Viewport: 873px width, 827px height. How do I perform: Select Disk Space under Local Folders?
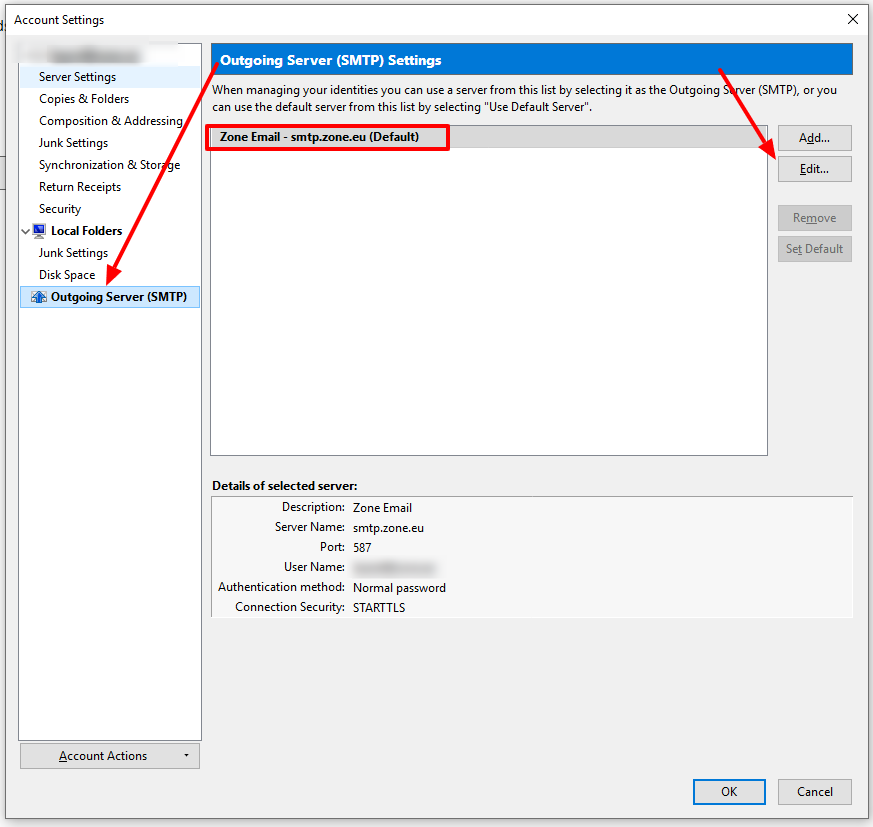(67, 275)
